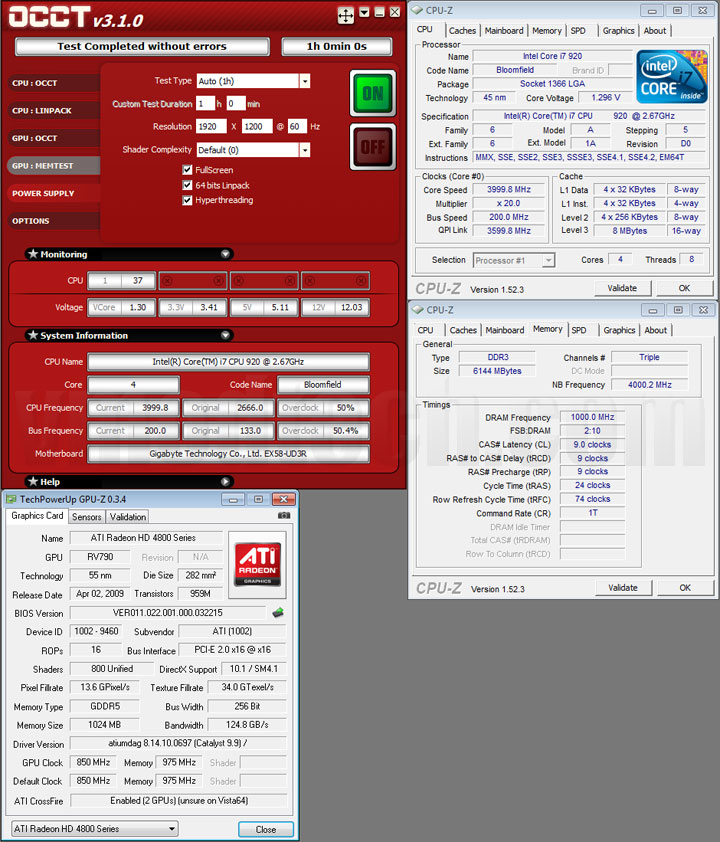
Task: Click the OCCT move-window crosshair icon
Action: pos(346,15)
